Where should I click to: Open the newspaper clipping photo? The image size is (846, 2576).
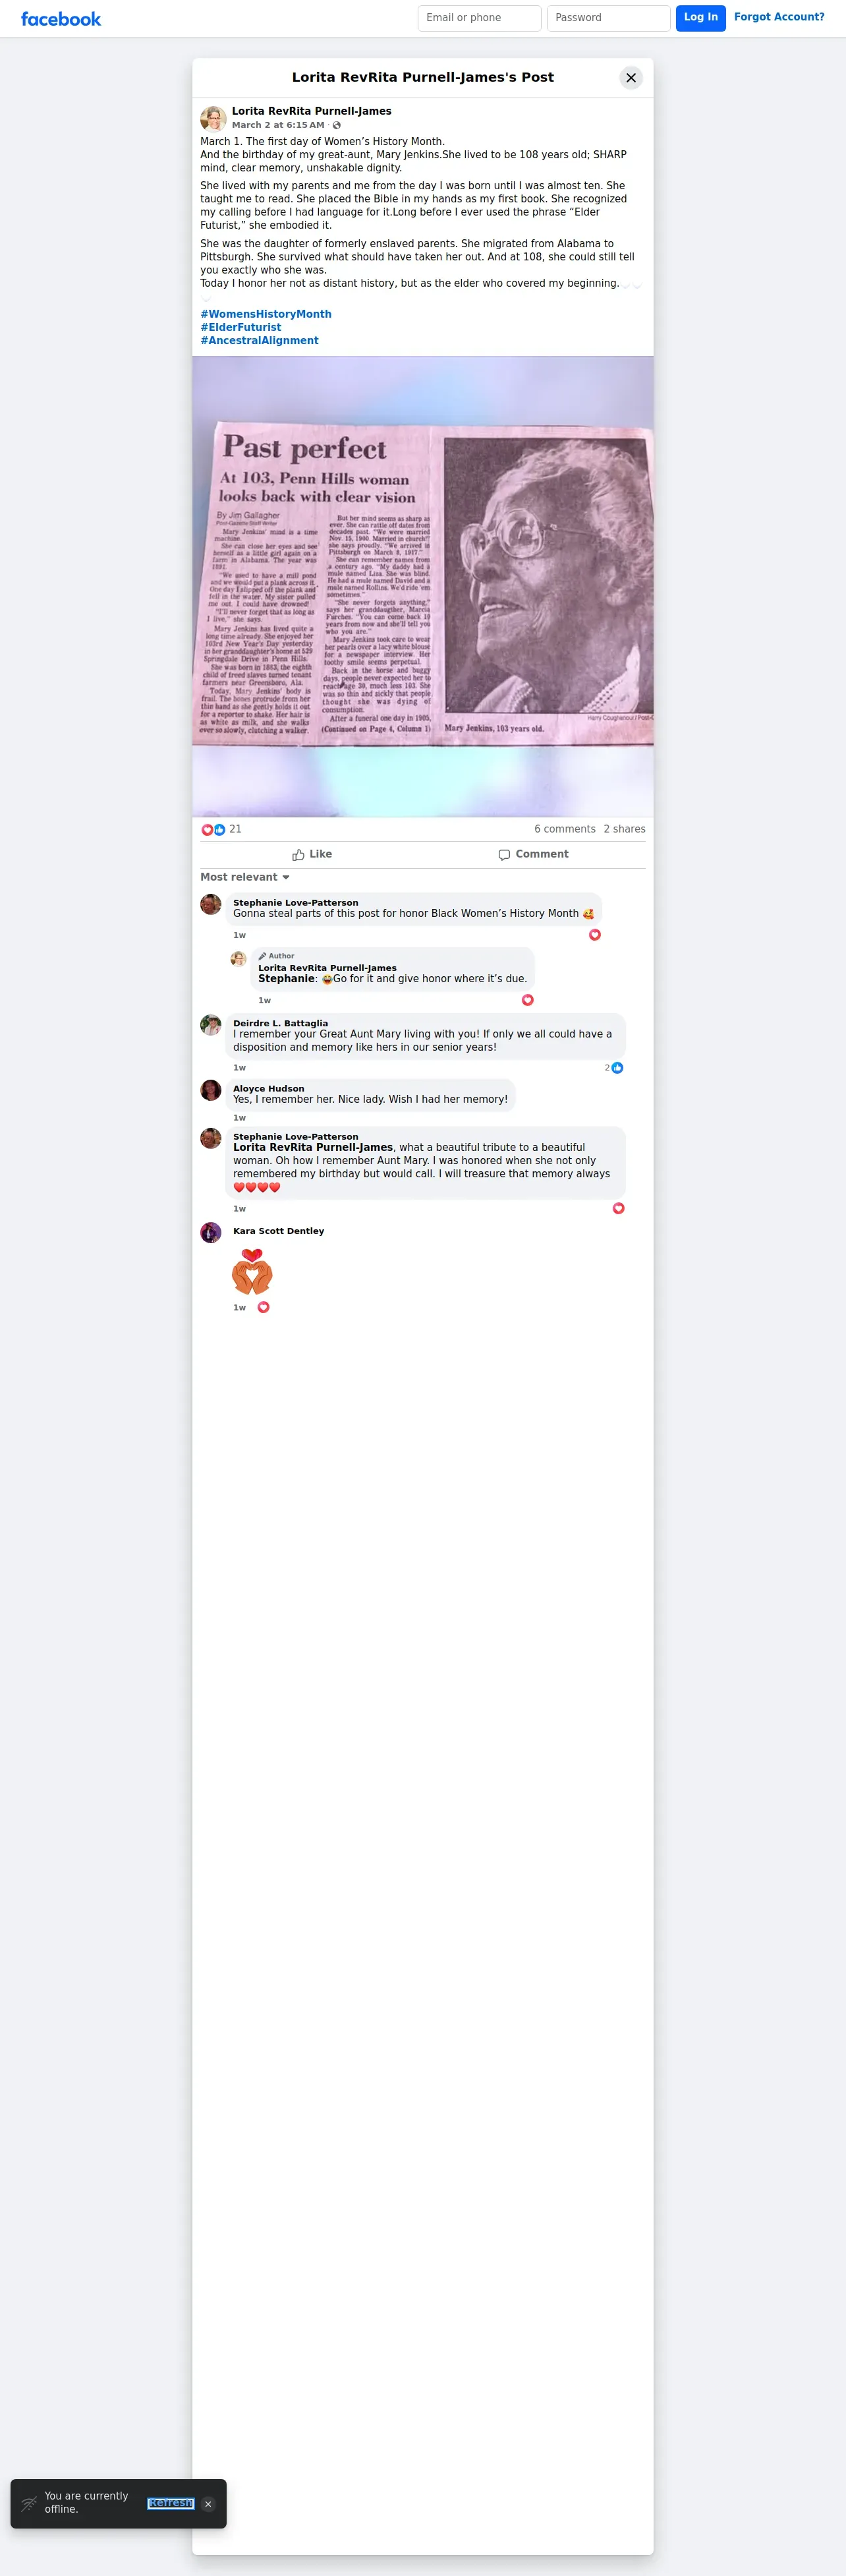pos(423,587)
